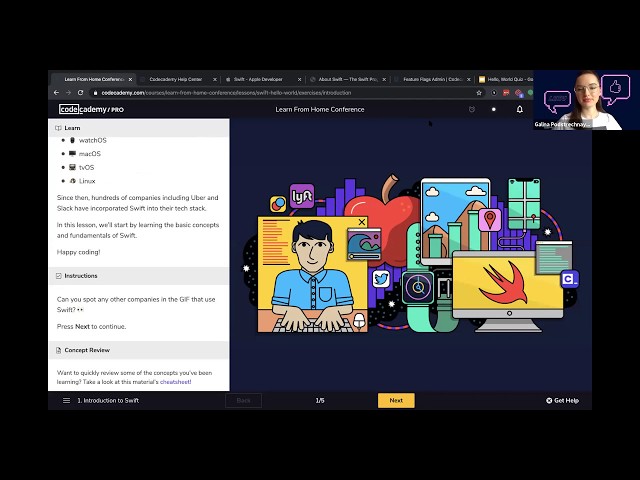Image resolution: width=640 pixels, height=480 pixels.
Task: Switch to Codecademy Help Center tab
Action: click(176, 79)
